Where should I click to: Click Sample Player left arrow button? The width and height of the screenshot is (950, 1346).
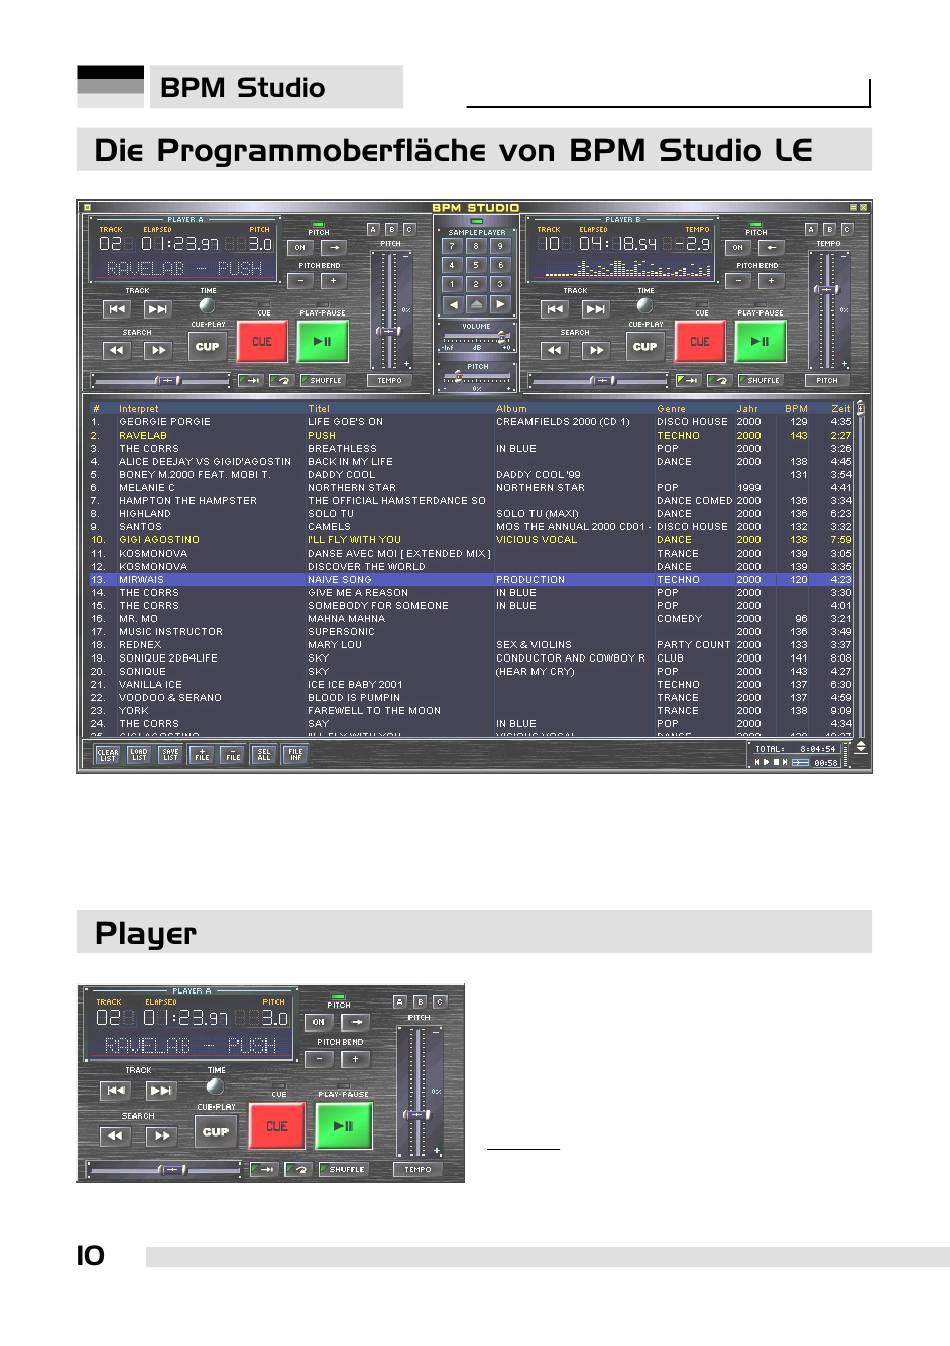(x=452, y=304)
